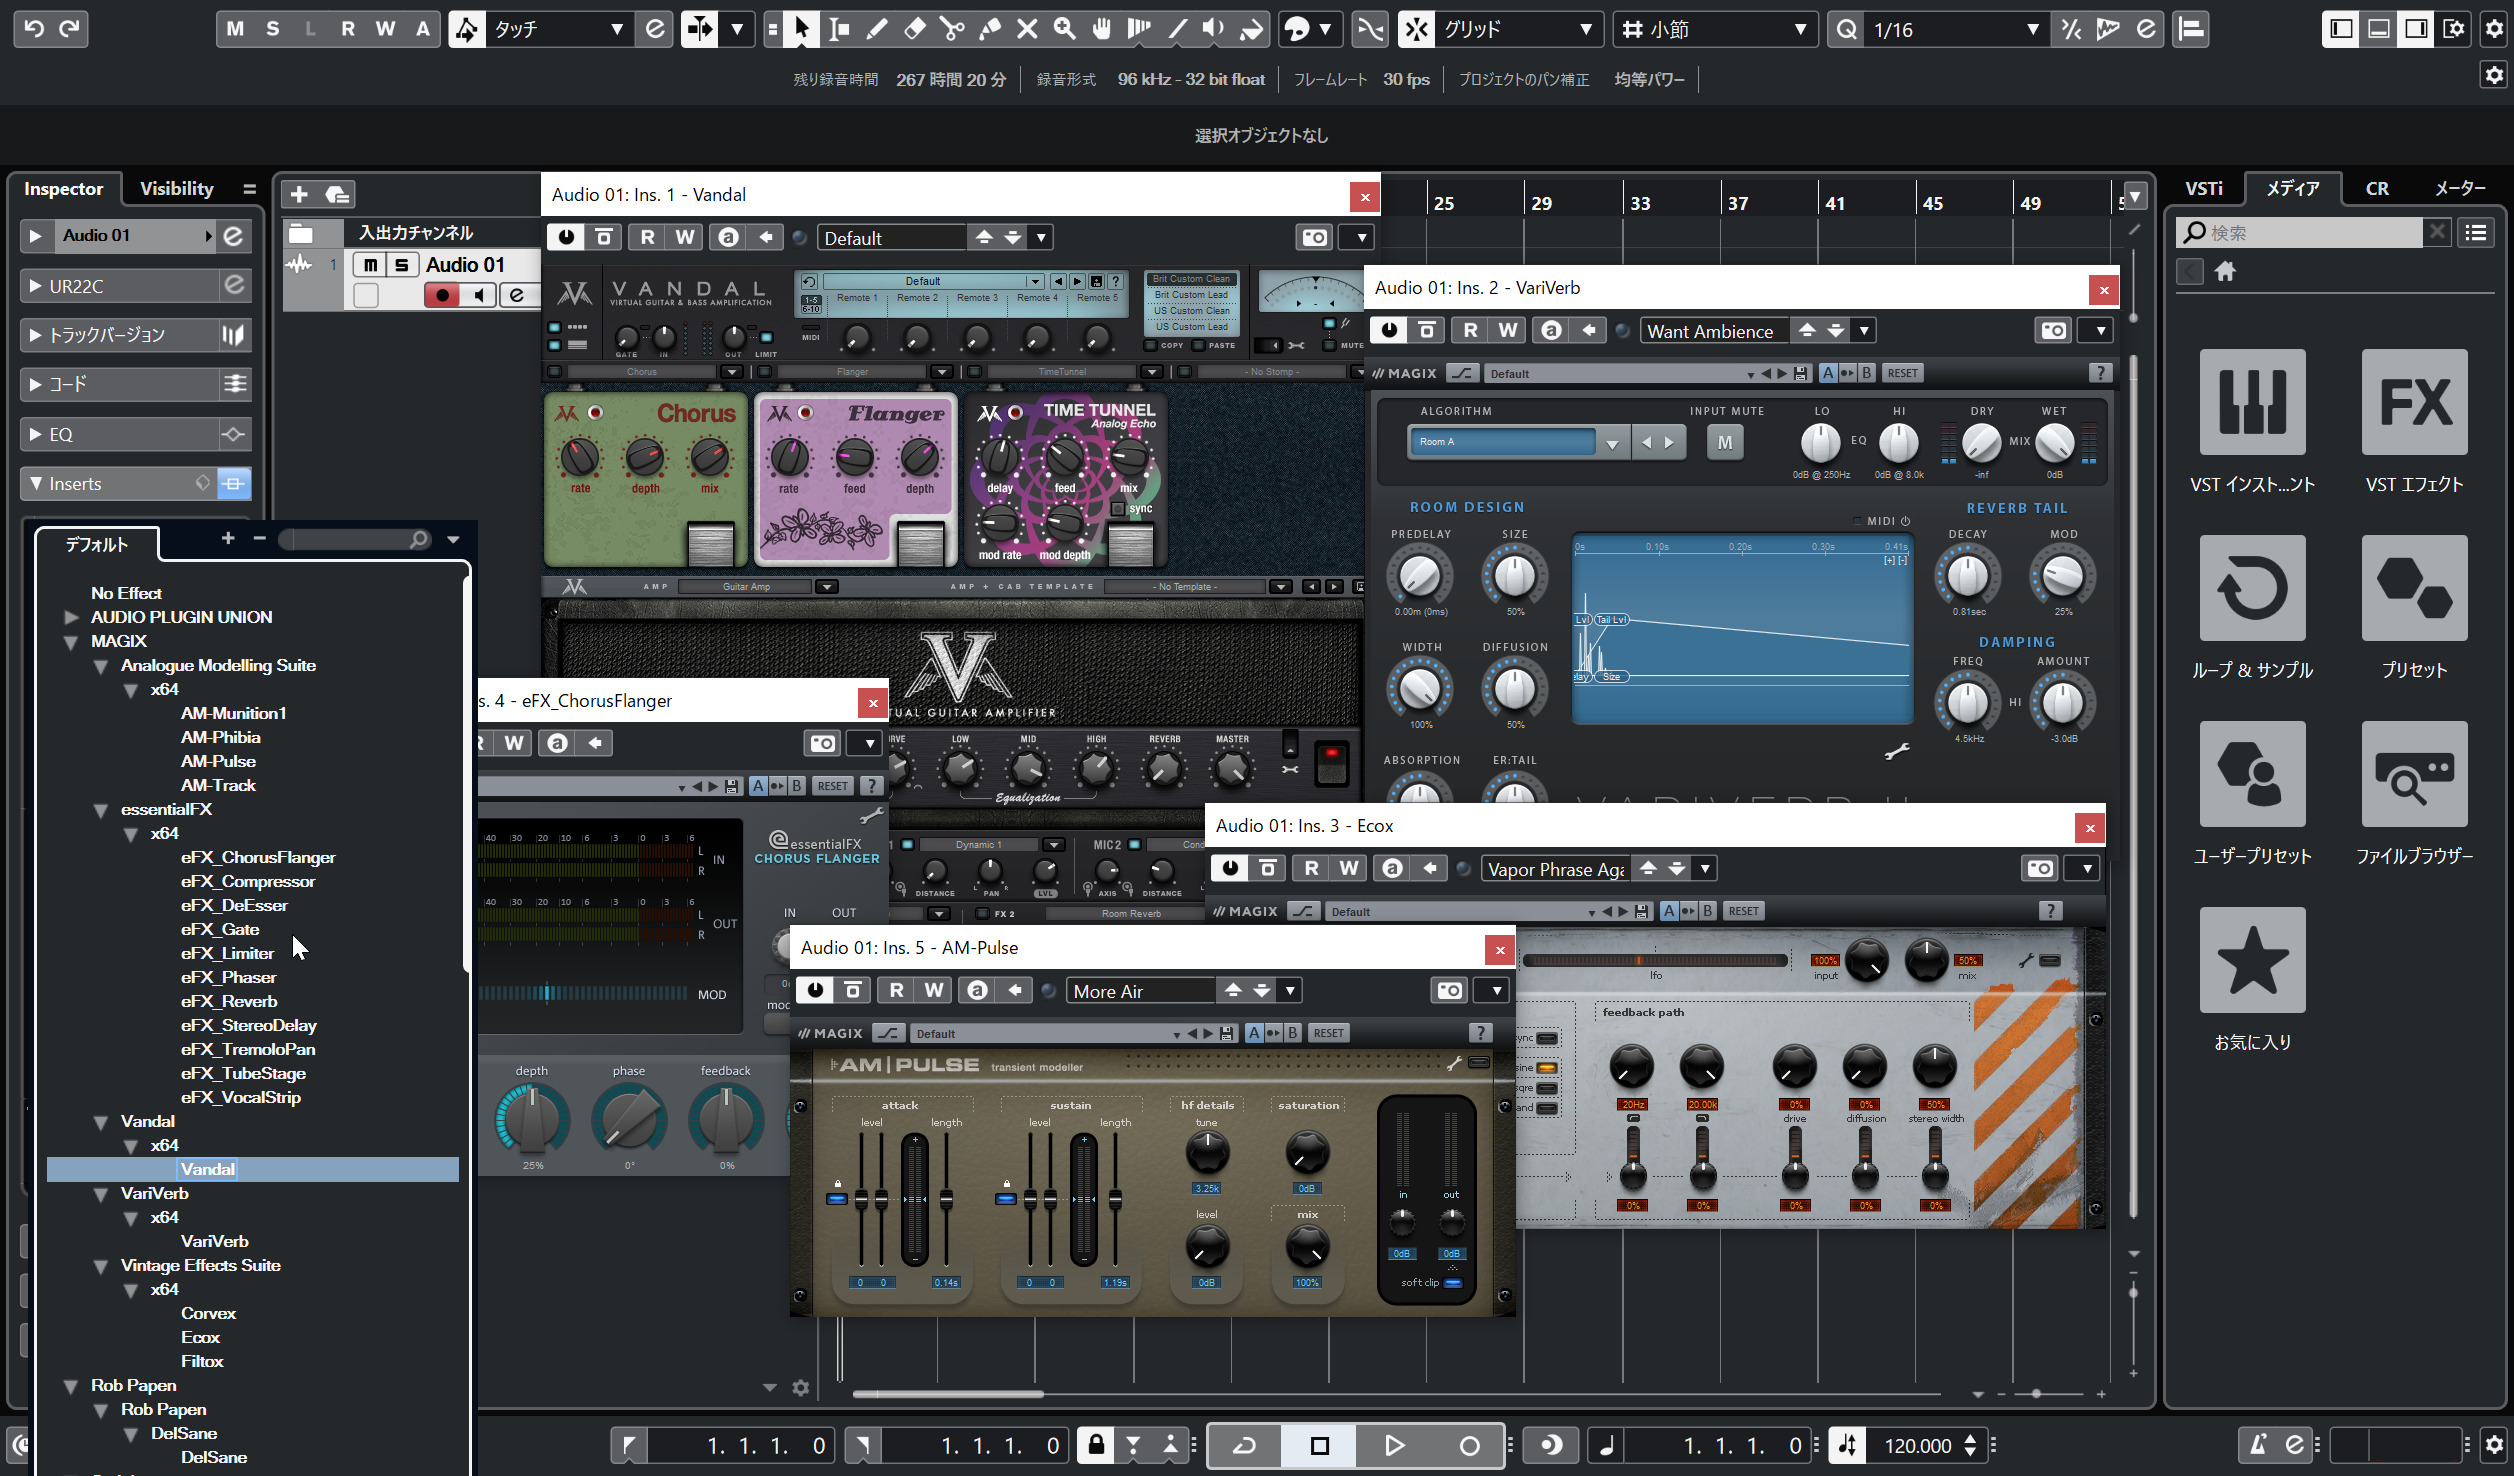
Task: Select the Play speaker tool
Action: click(1213, 29)
